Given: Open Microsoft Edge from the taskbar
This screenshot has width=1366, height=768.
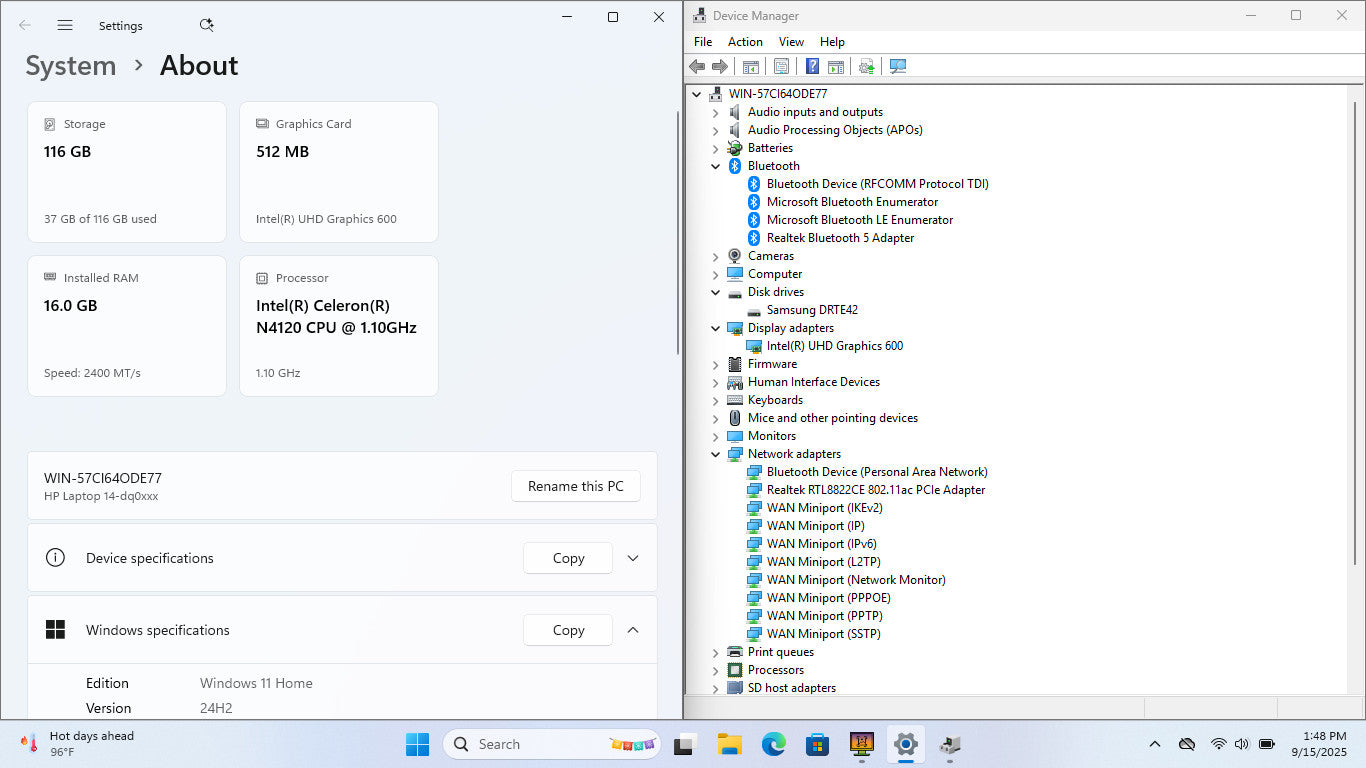Looking at the screenshot, I should (773, 744).
